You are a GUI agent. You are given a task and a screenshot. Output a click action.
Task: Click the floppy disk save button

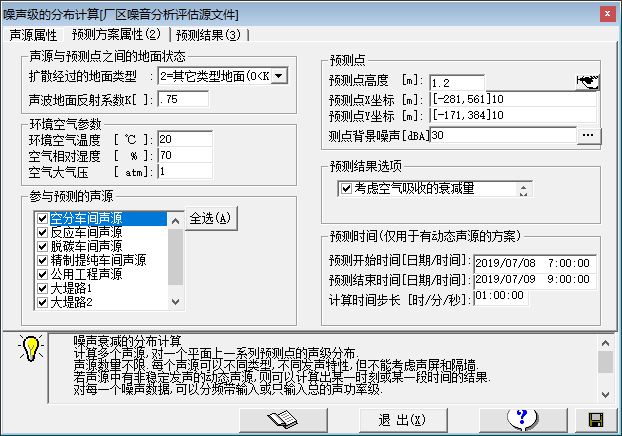596,420
